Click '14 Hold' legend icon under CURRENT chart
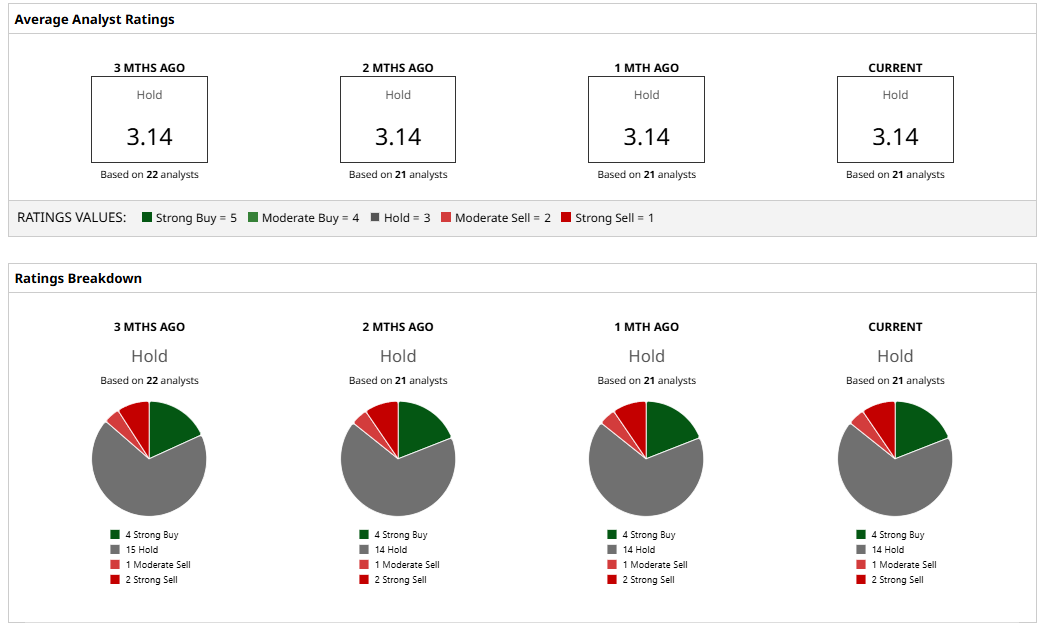This screenshot has width=1056, height=636. pos(861,550)
